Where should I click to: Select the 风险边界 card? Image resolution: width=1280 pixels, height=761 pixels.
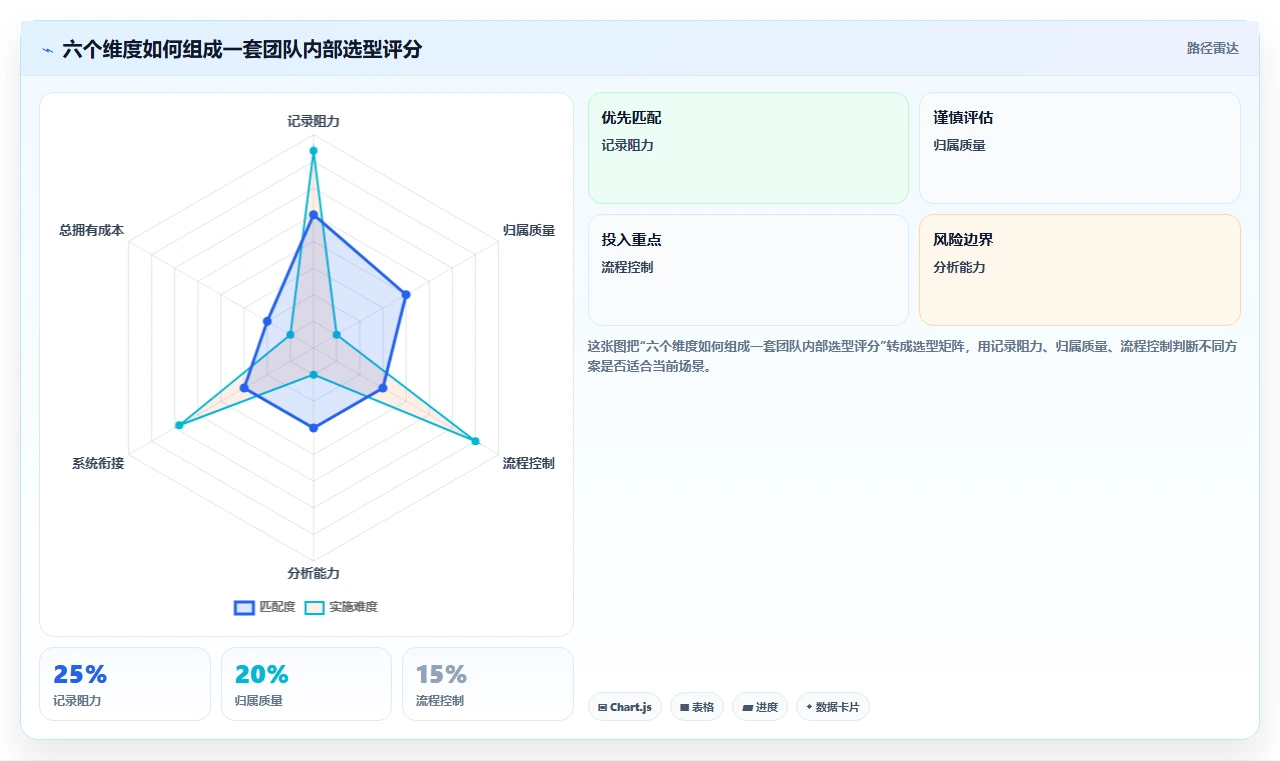point(1080,270)
